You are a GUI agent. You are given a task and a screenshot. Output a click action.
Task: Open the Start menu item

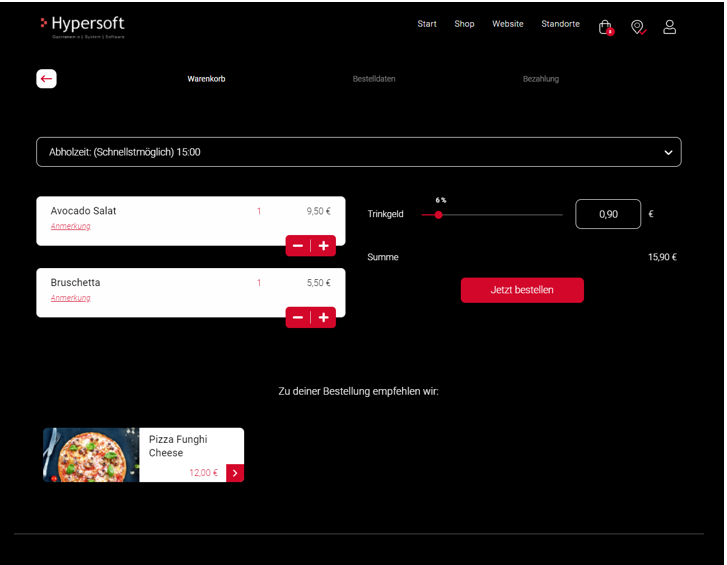427,24
